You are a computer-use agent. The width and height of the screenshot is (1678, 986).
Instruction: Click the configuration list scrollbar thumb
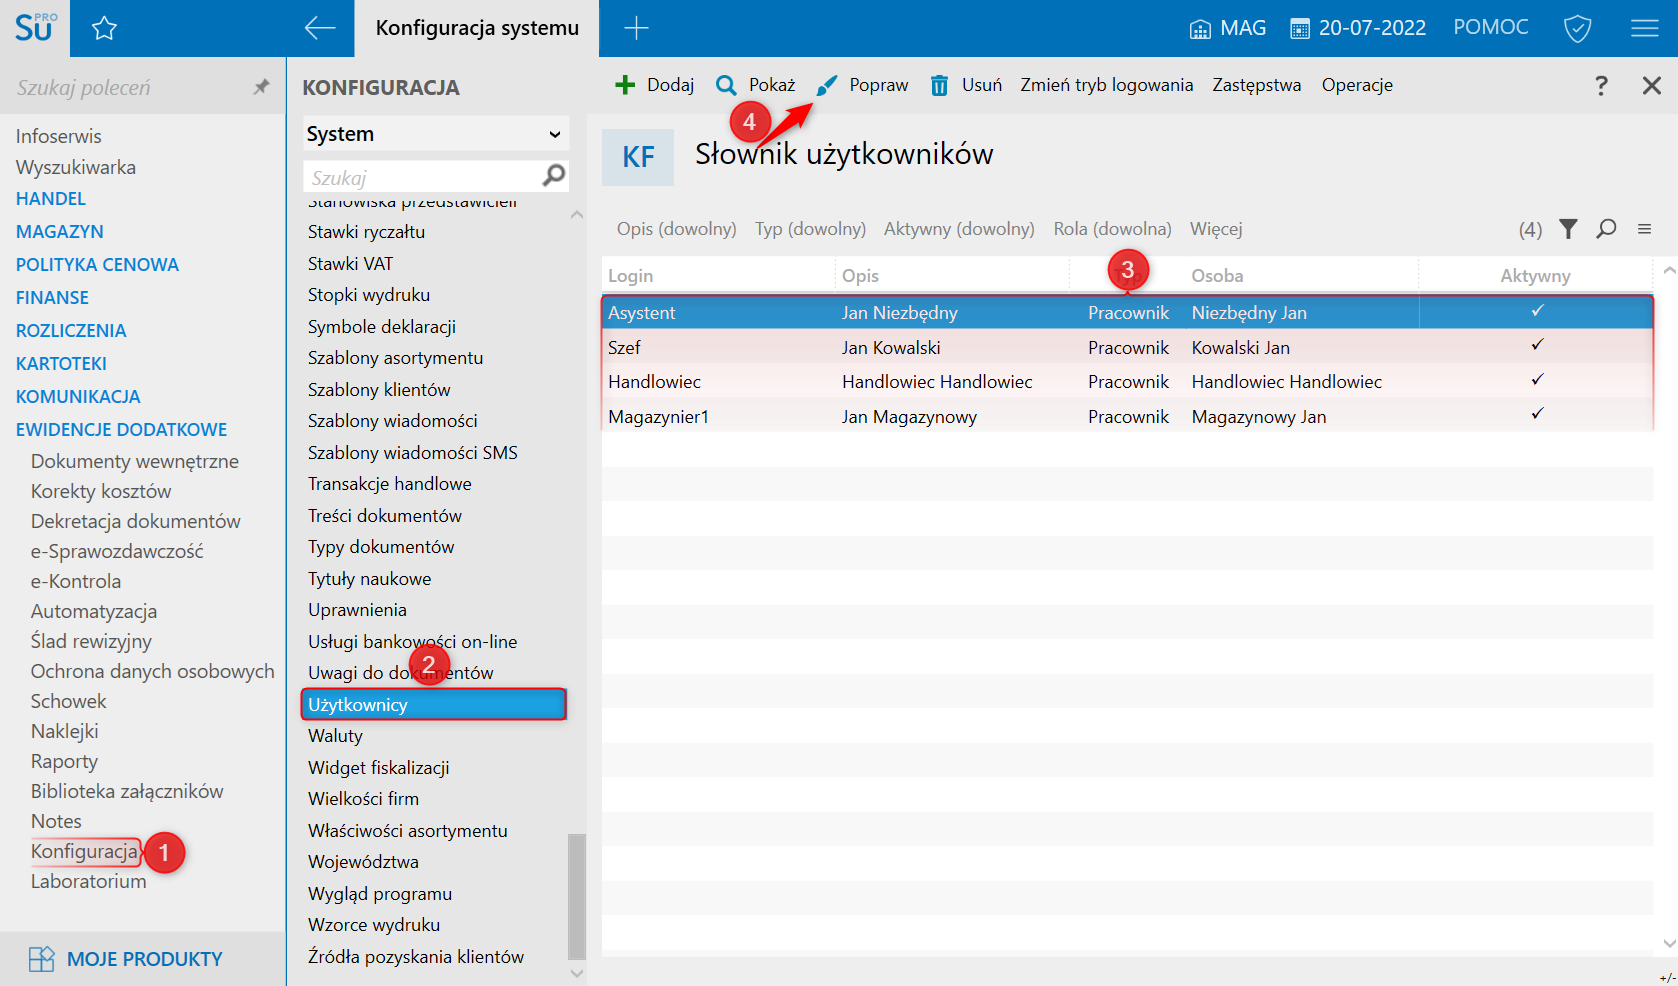576,895
